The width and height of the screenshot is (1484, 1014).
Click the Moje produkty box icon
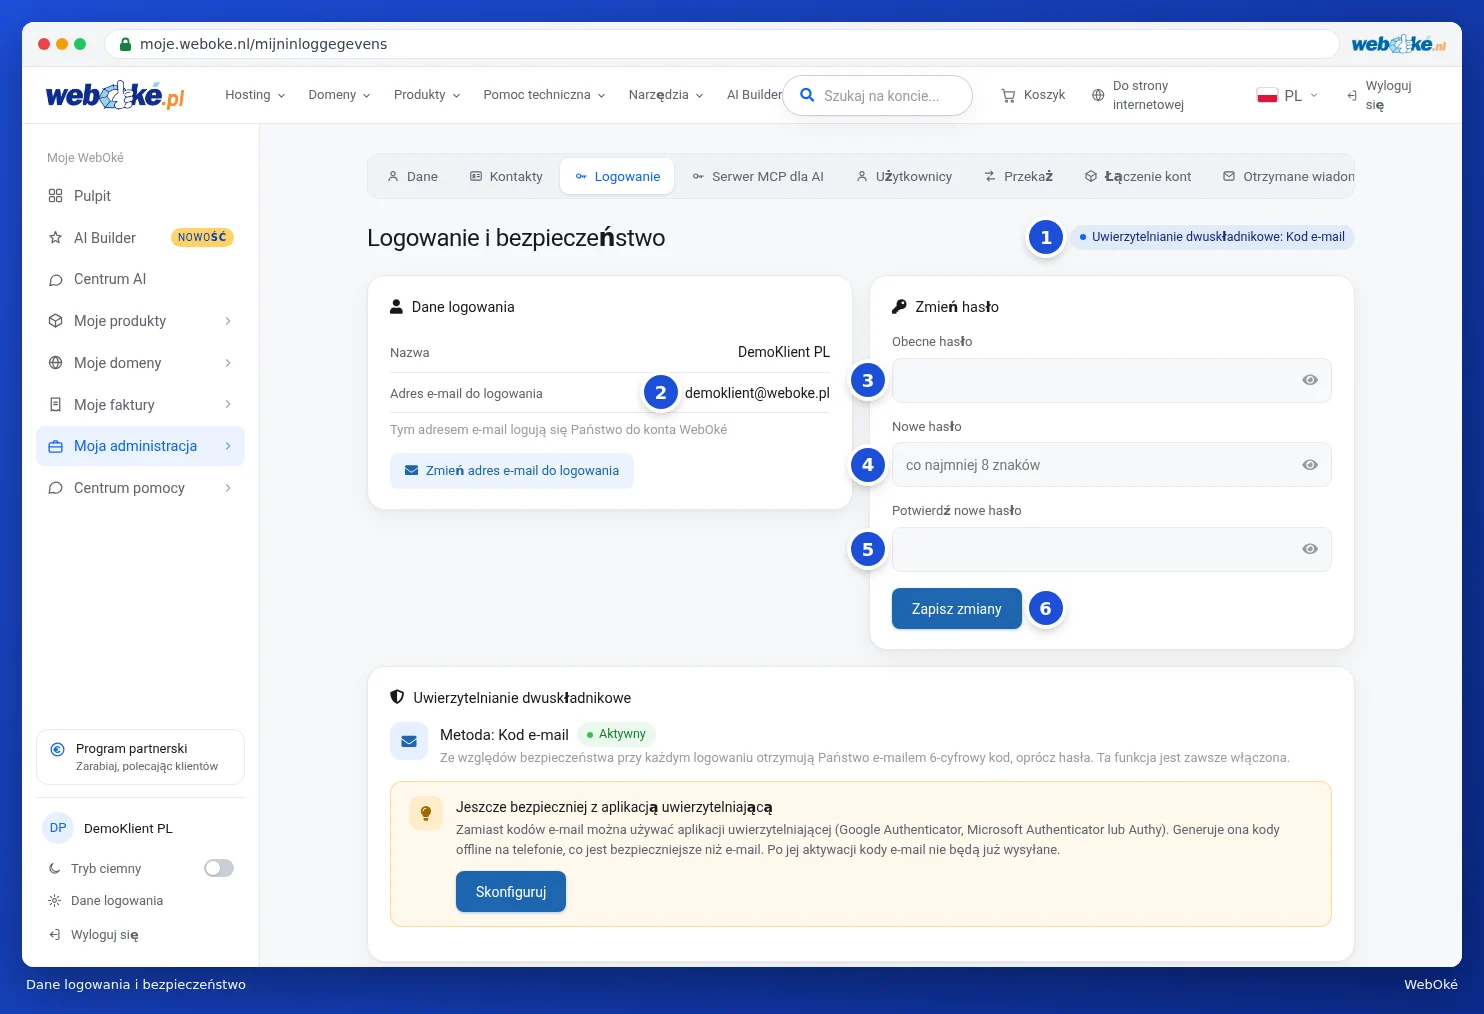pos(55,321)
